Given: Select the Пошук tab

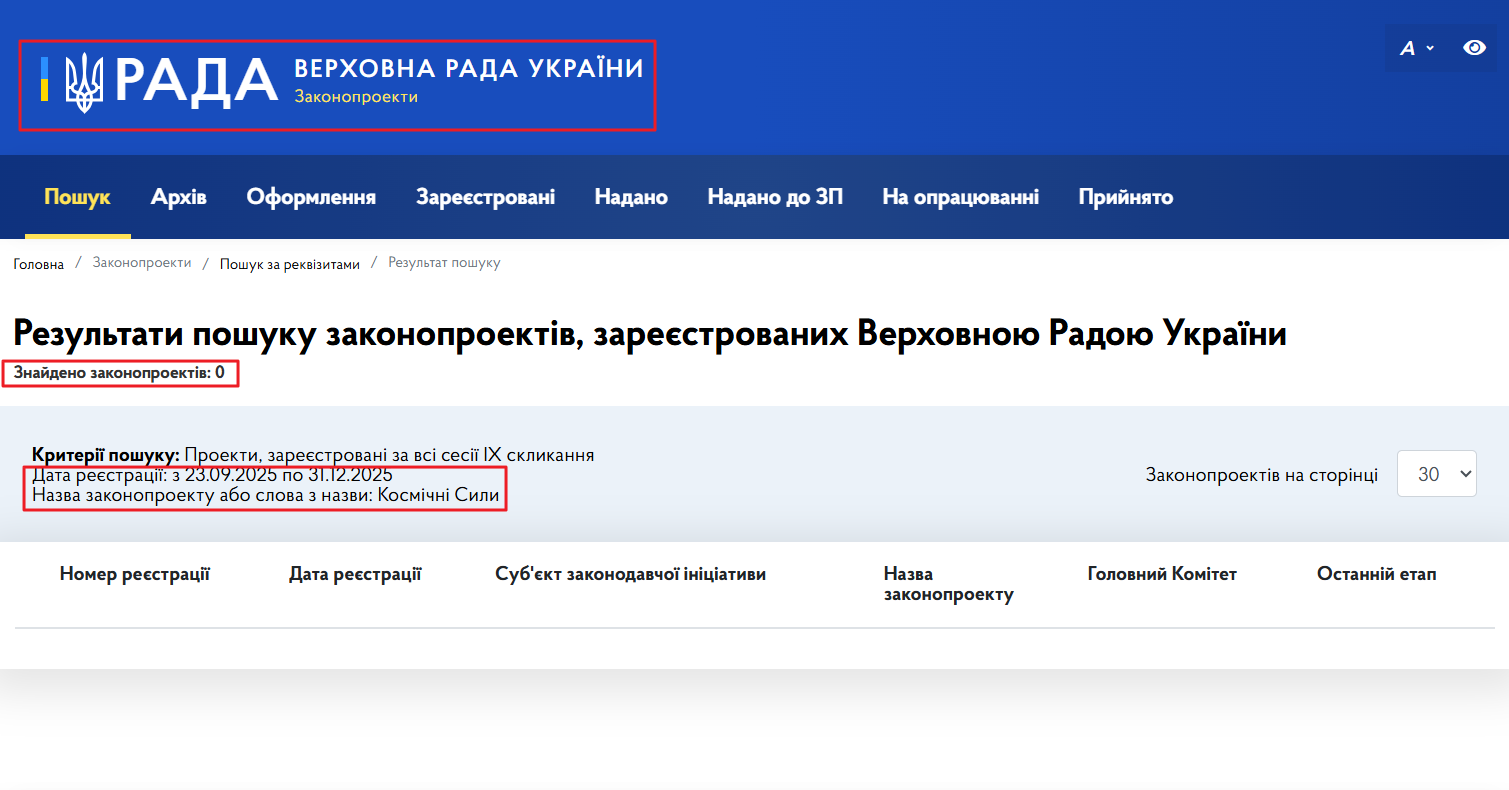Looking at the screenshot, I should (x=78, y=197).
